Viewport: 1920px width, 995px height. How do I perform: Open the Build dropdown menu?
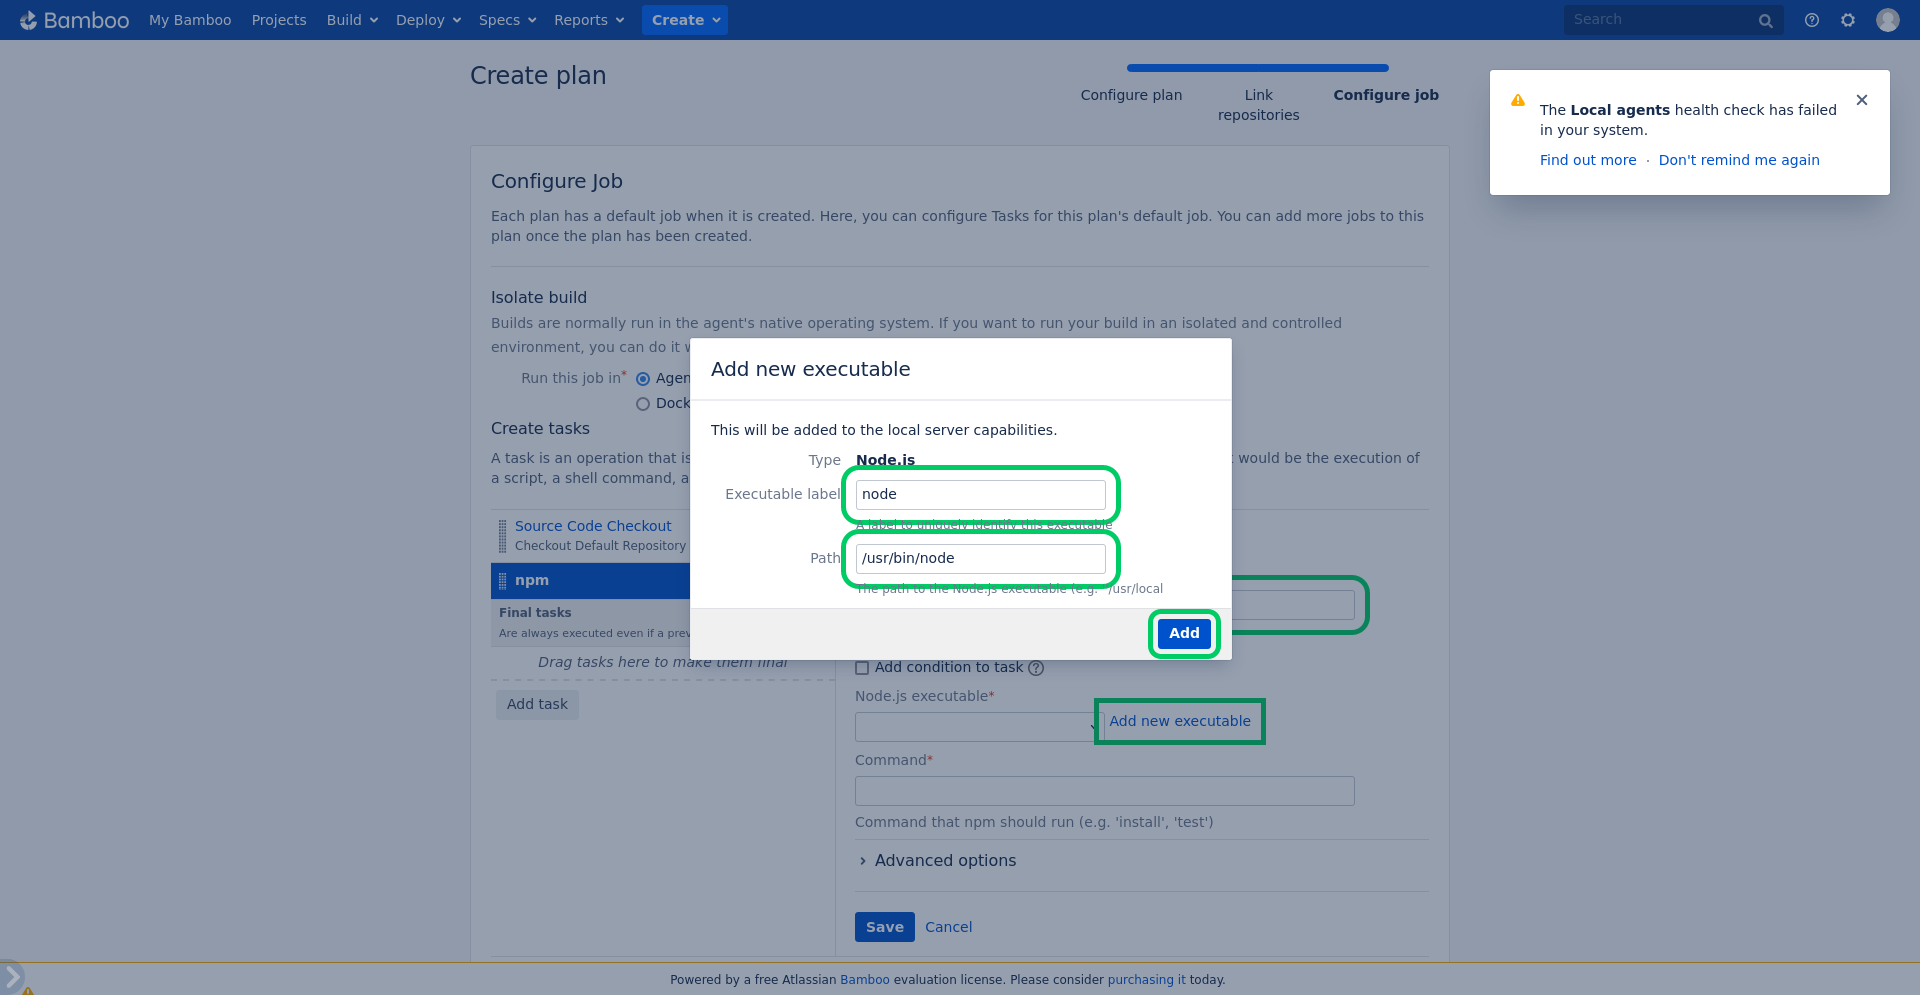[x=352, y=20]
